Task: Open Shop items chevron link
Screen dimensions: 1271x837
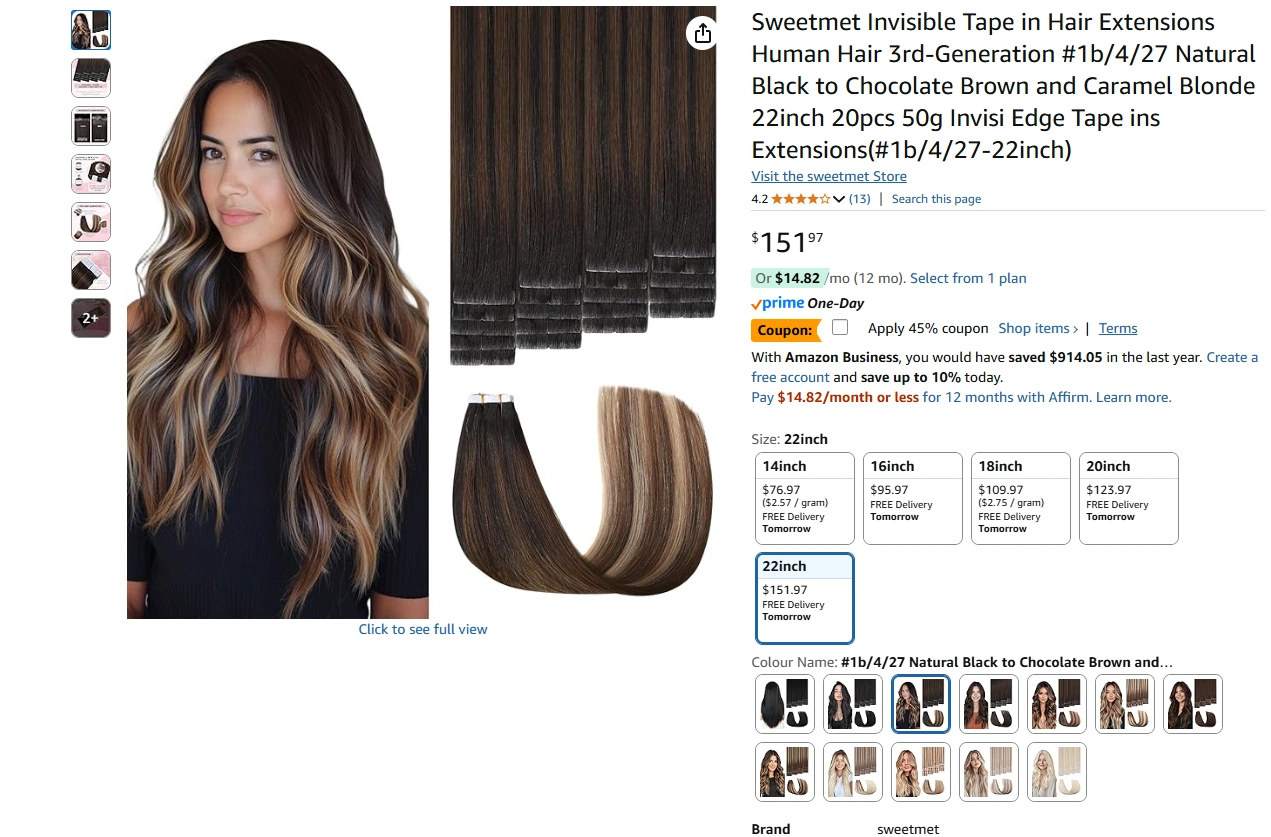Action: click(x=1038, y=328)
